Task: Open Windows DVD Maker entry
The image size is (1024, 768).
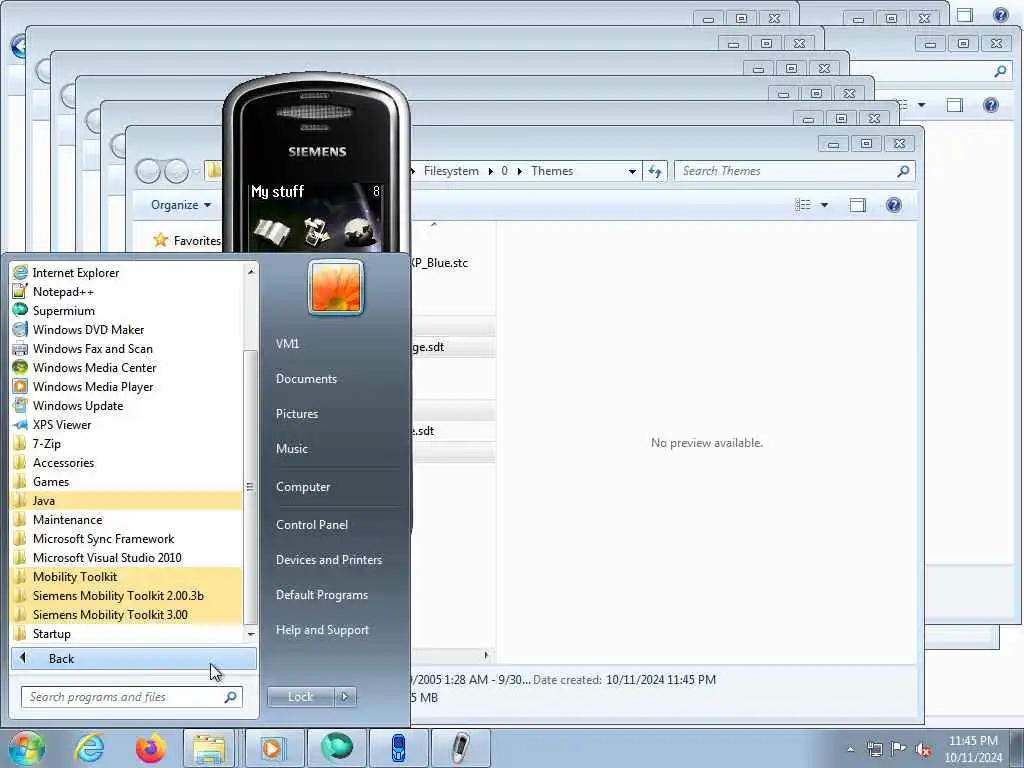Action: [127, 330]
